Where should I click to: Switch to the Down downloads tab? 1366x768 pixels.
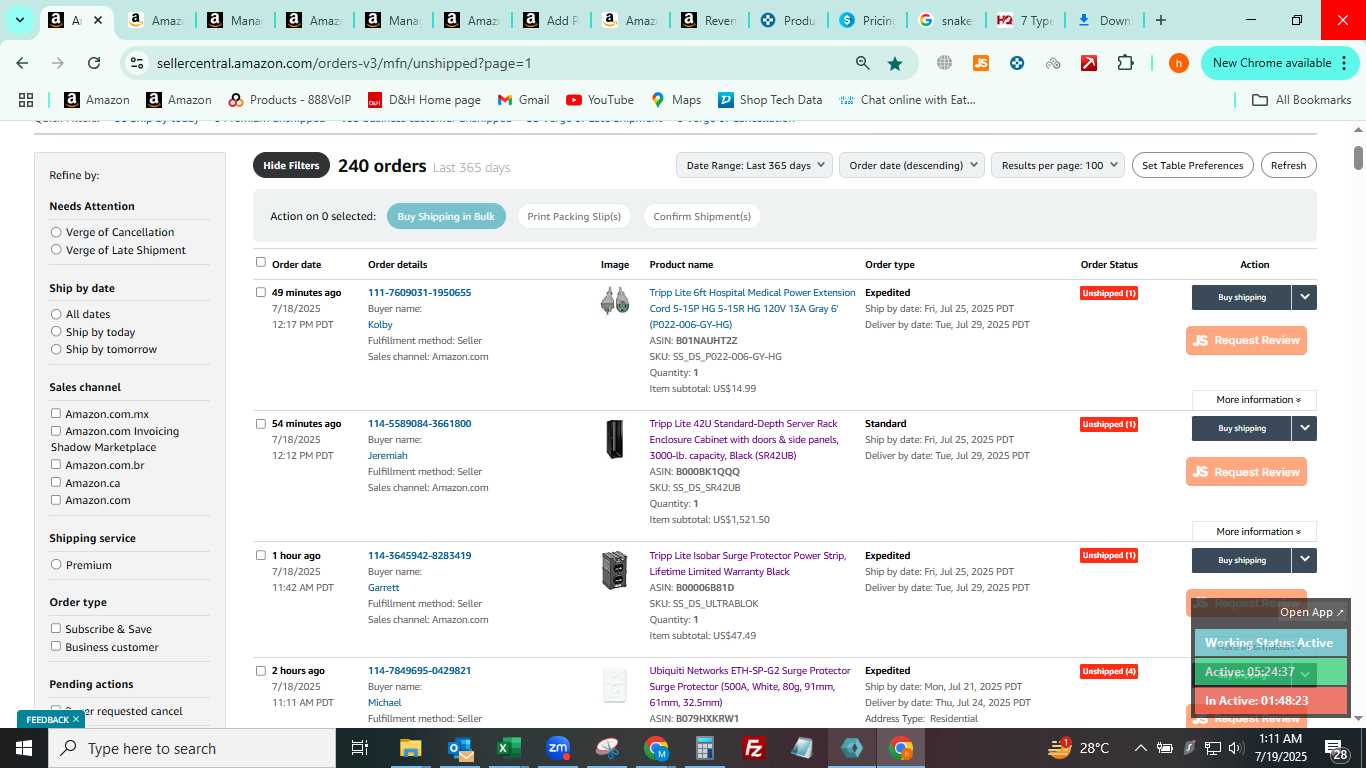[1102, 20]
